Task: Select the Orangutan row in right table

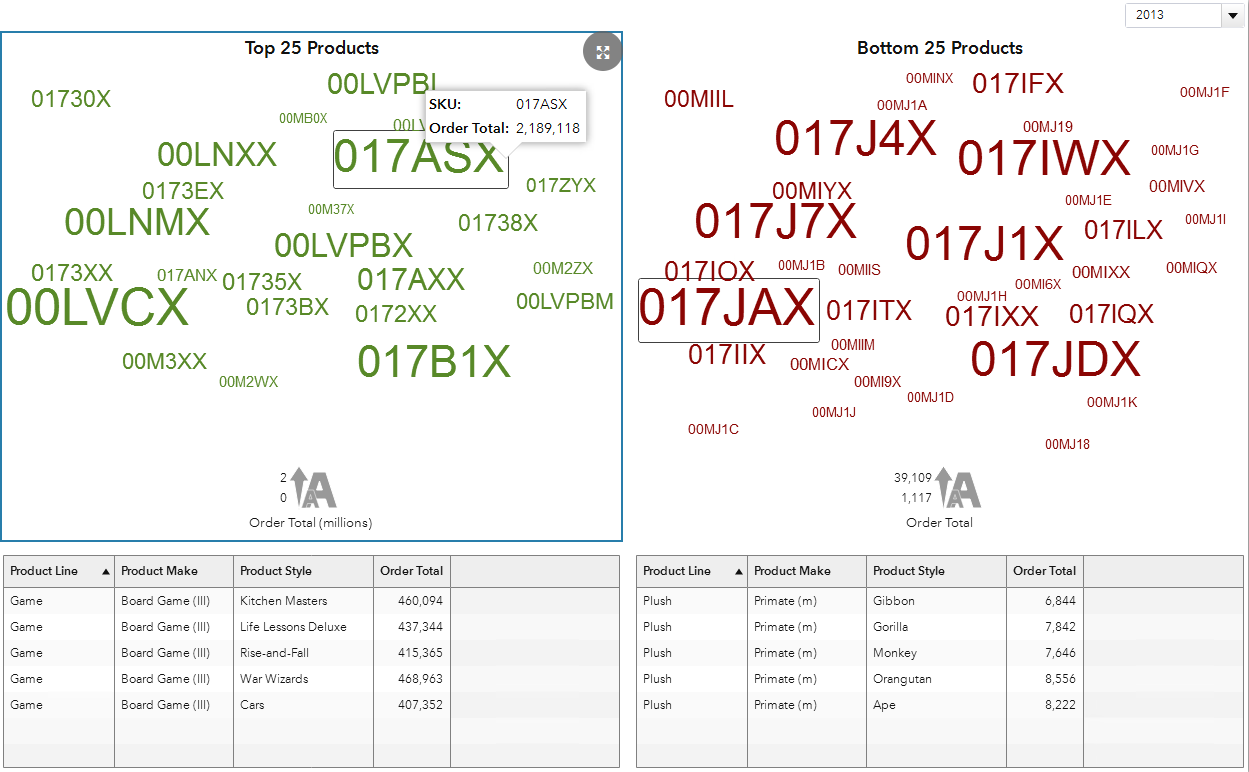Action: click(901, 679)
